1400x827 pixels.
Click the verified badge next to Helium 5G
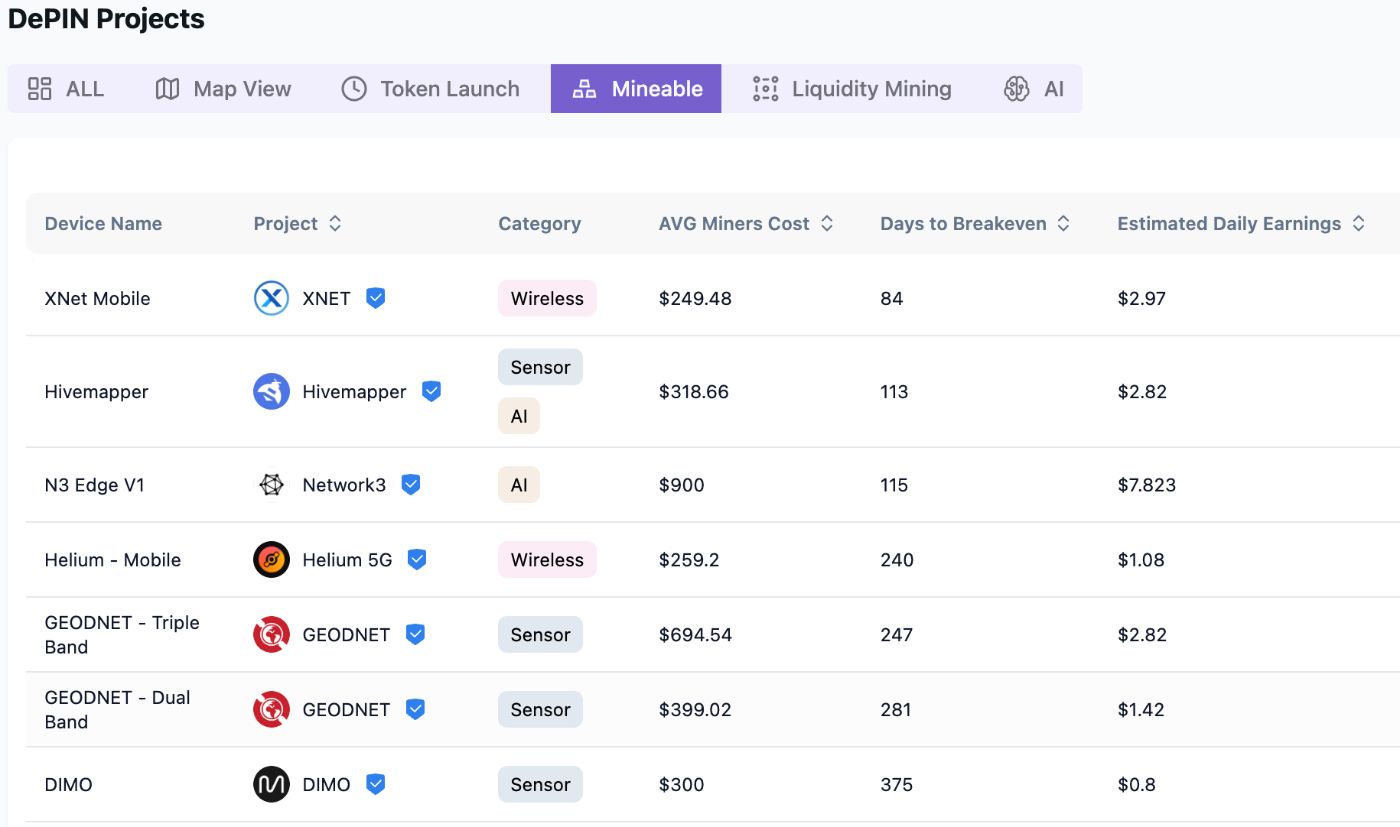pos(417,560)
